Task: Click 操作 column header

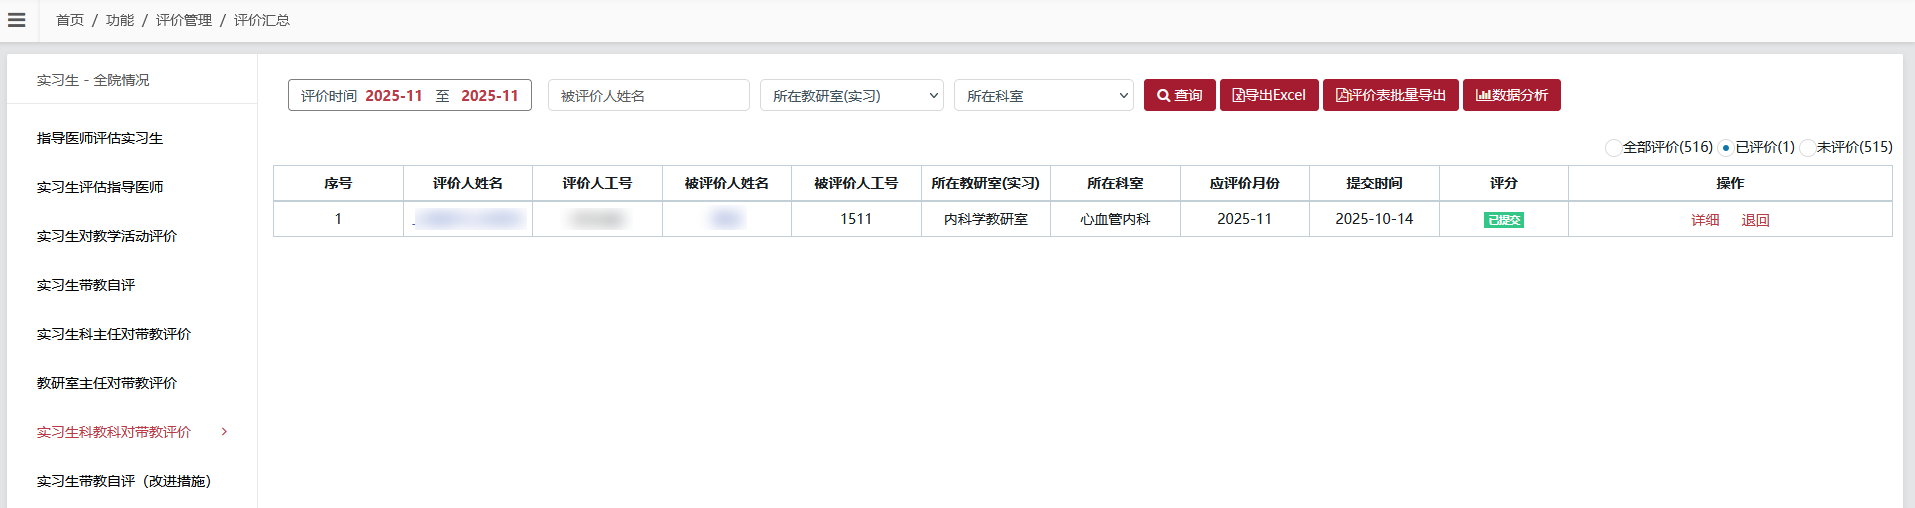Action: pos(1730,183)
